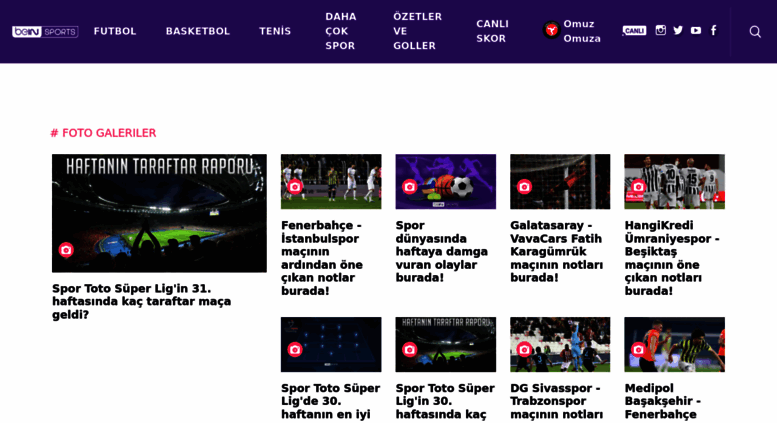The height and width of the screenshot is (423, 777).
Task: Click camera icon on Fenerbahçe - İstanbulspor thumbnail
Action: click(x=295, y=187)
